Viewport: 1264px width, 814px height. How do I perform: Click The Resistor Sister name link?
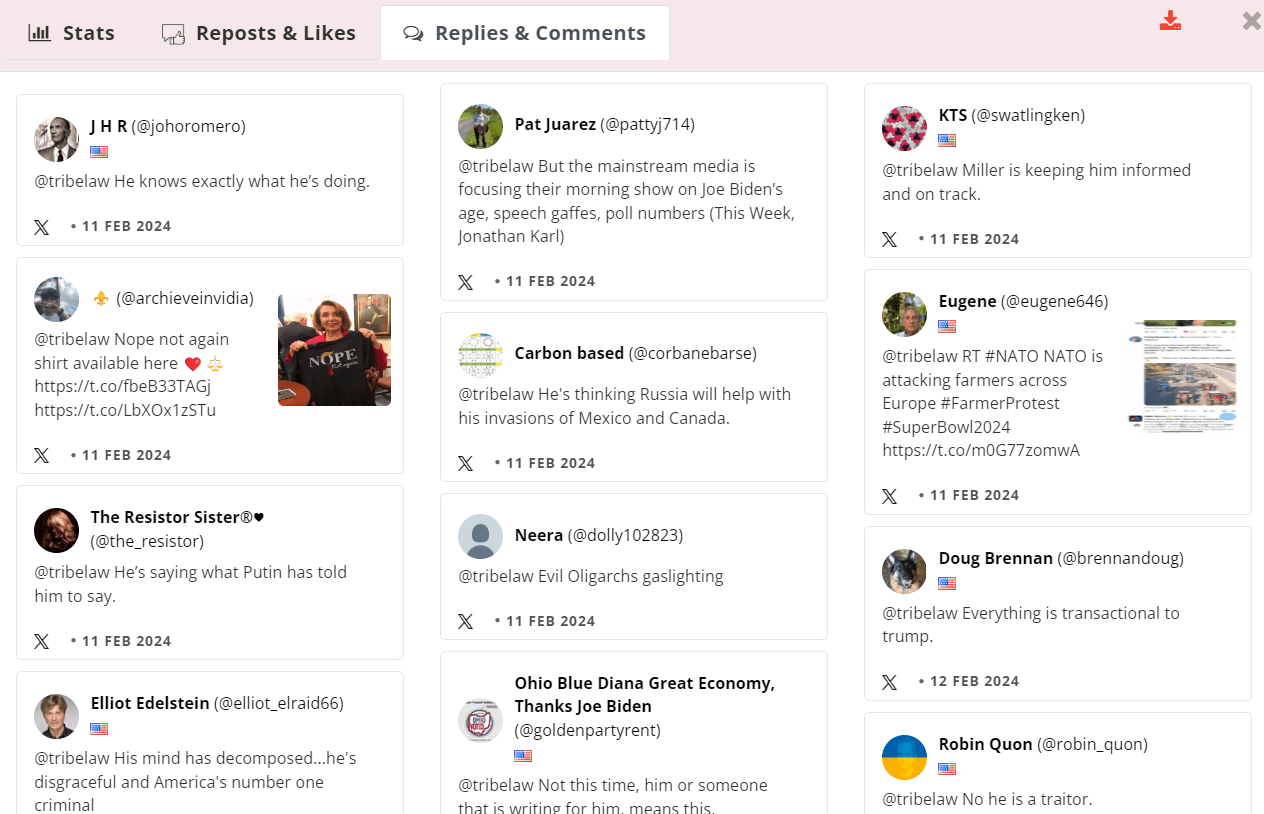pyautogui.click(x=177, y=517)
